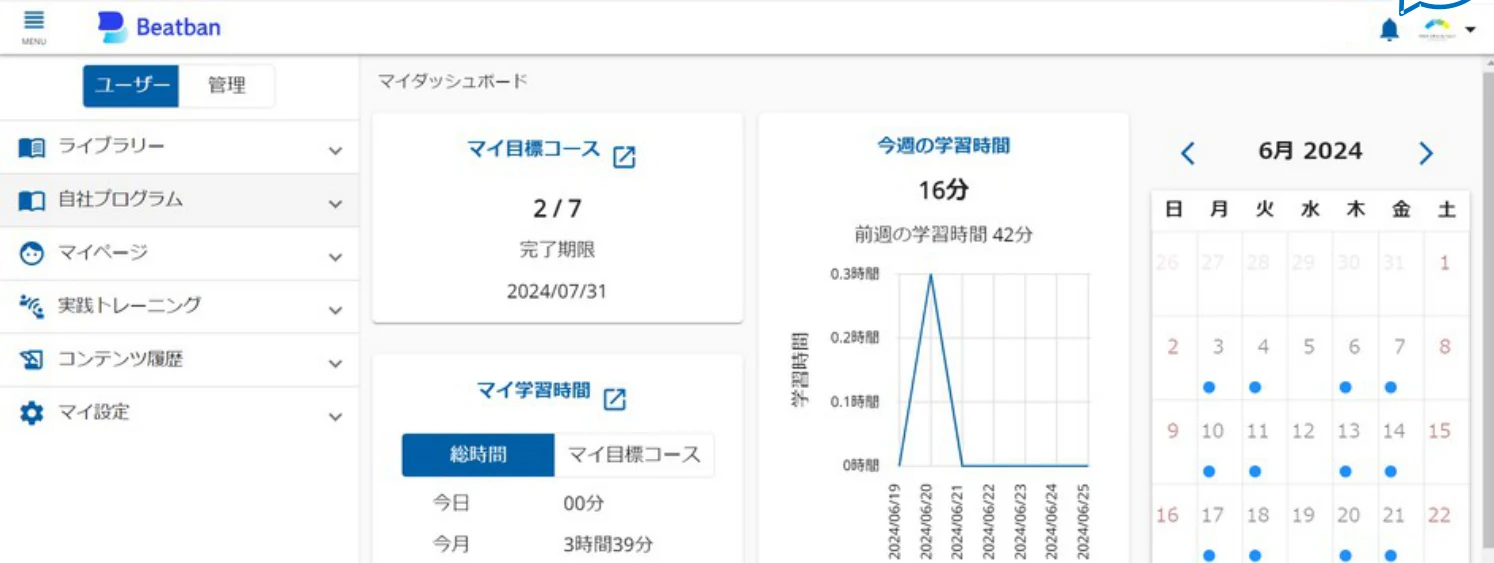
Task: Click the マイダッシュボード breadcrumb text
Action: pyautogui.click(x=452, y=82)
